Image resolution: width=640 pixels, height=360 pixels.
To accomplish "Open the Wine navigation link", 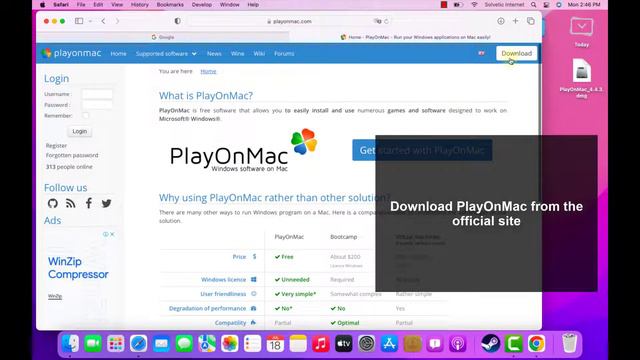I will tap(238, 53).
